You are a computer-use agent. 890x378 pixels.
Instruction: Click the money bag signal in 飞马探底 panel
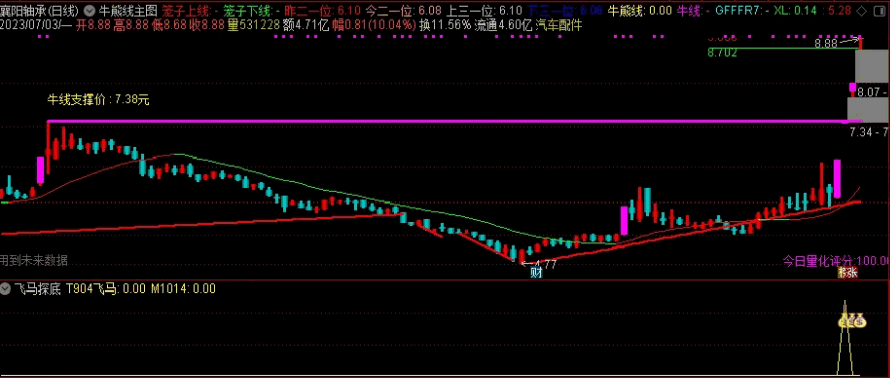[853, 322]
